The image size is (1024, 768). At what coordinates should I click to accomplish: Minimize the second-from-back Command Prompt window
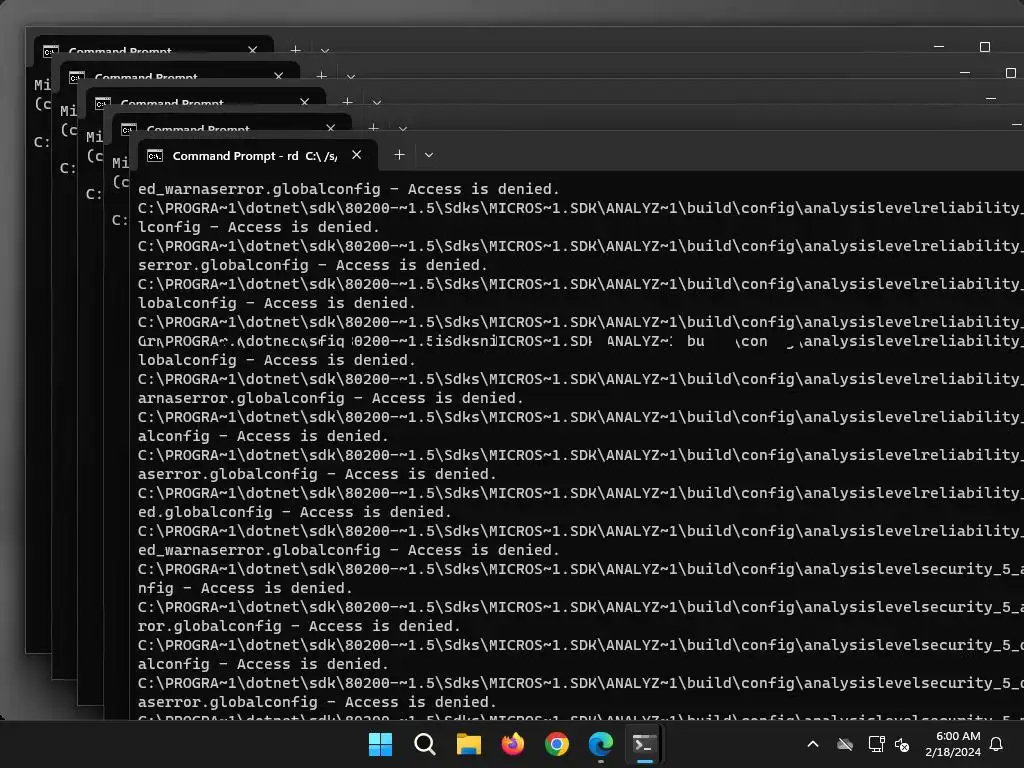click(965, 73)
